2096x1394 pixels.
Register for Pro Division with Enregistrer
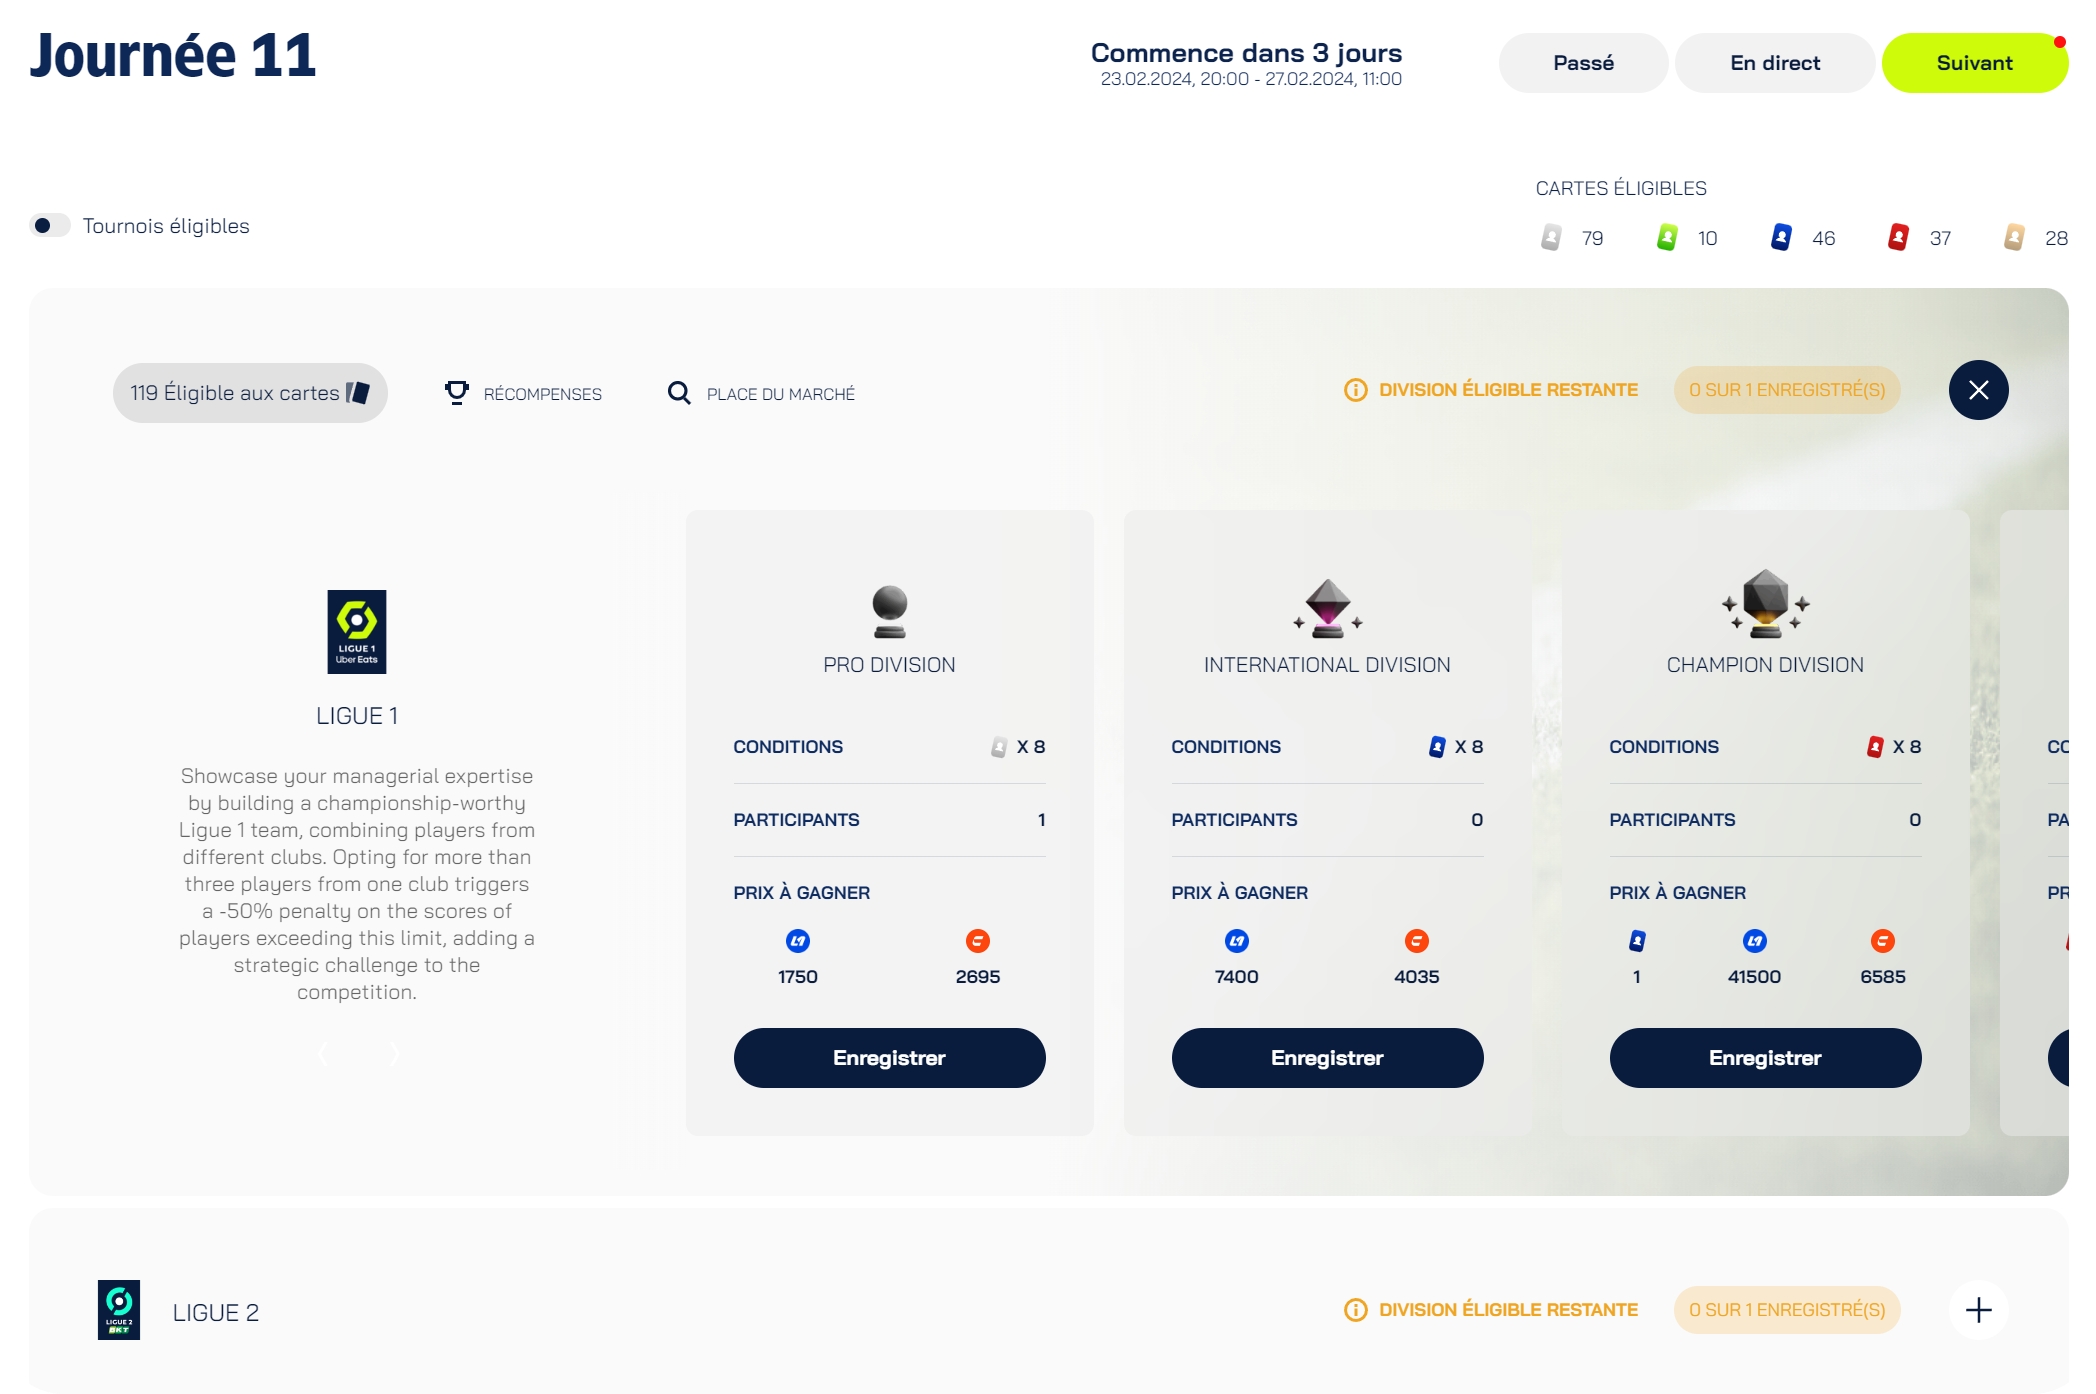click(x=889, y=1058)
